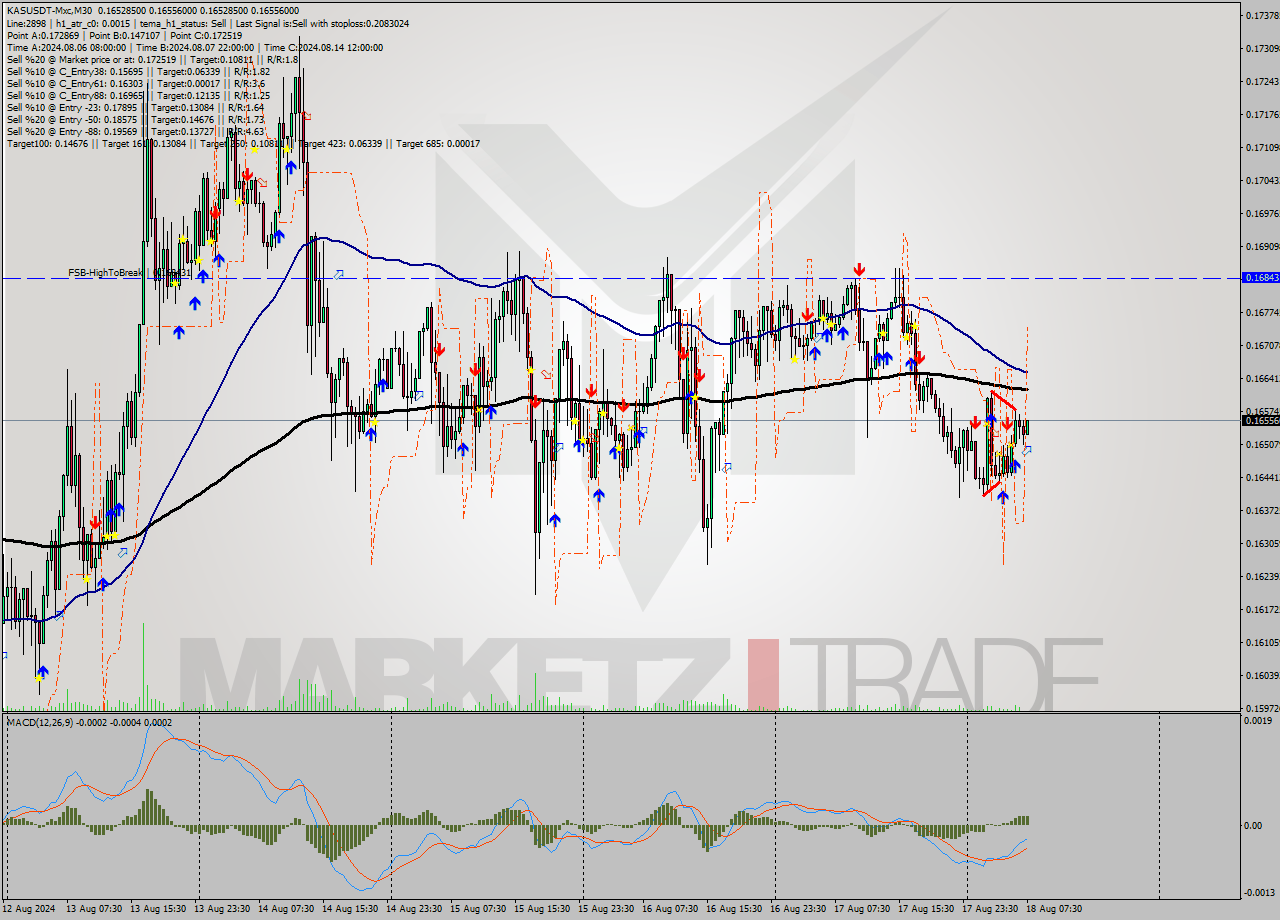The height and width of the screenshot is (920, 1280).
Task: Click the '15 Aug 23:30' time label
Action: [606, 909]
